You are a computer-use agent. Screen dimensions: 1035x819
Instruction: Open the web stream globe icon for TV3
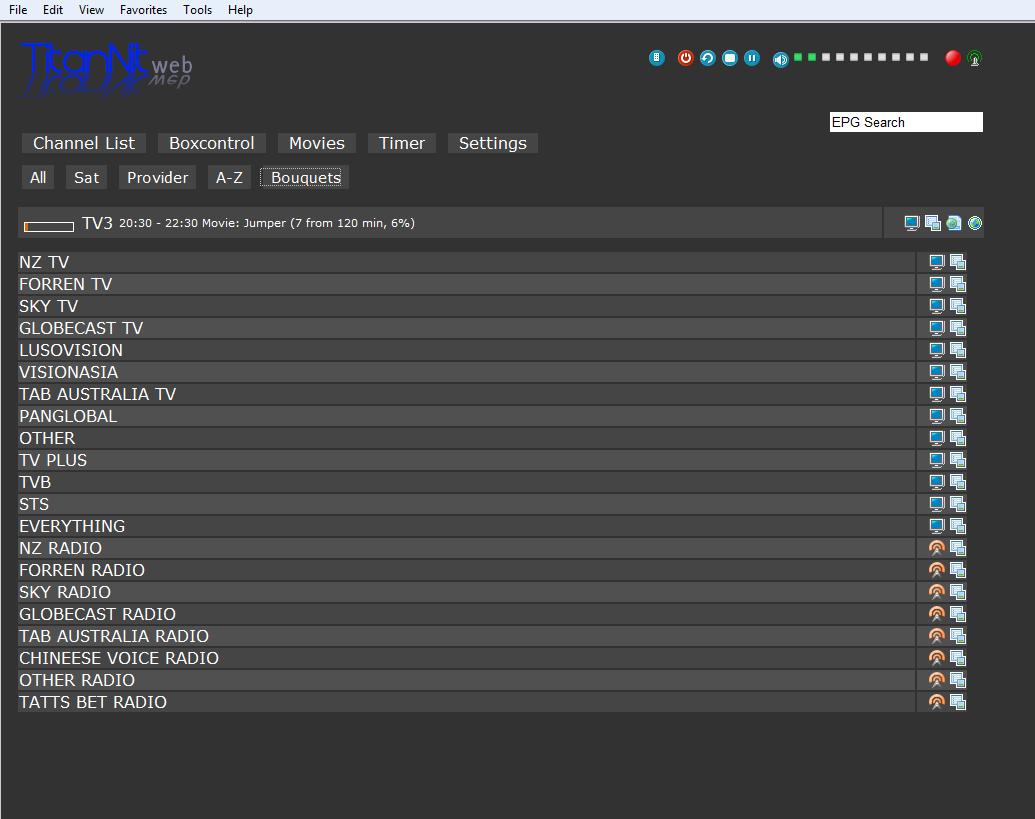pyautogui.click(x=975, y=223)
